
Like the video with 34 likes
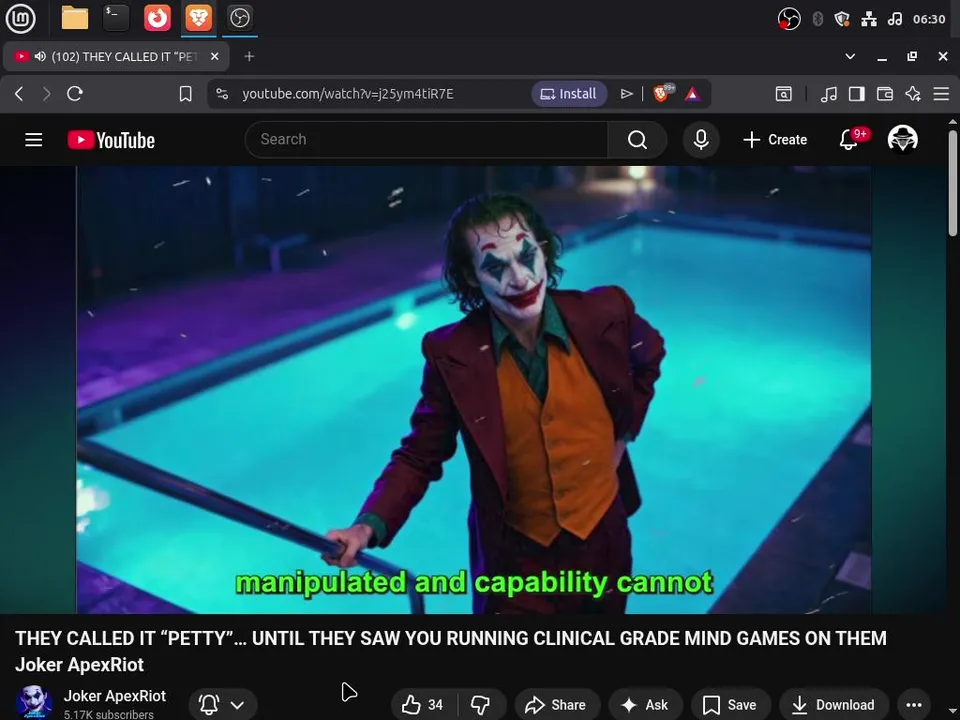click(424, 705)
